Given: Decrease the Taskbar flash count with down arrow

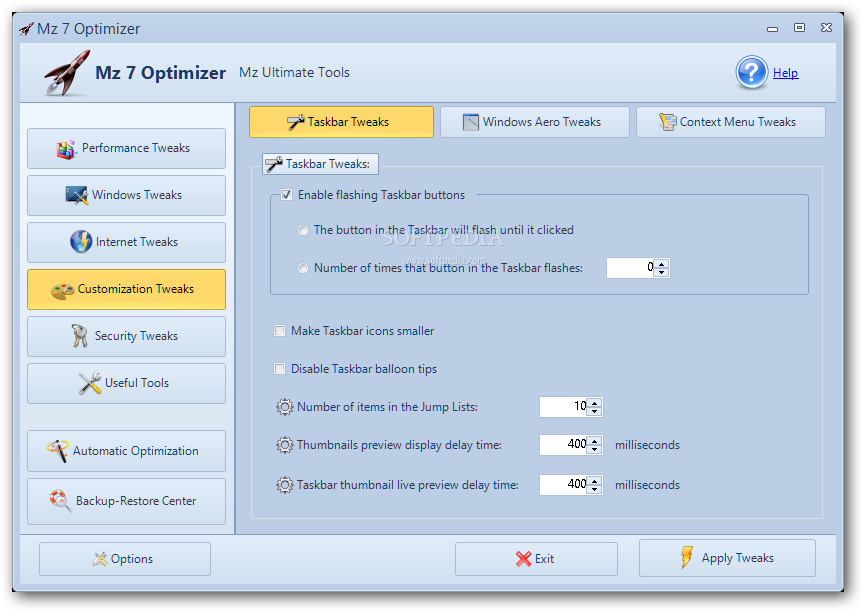Looking at the screenshot, I should coord(662,272).
